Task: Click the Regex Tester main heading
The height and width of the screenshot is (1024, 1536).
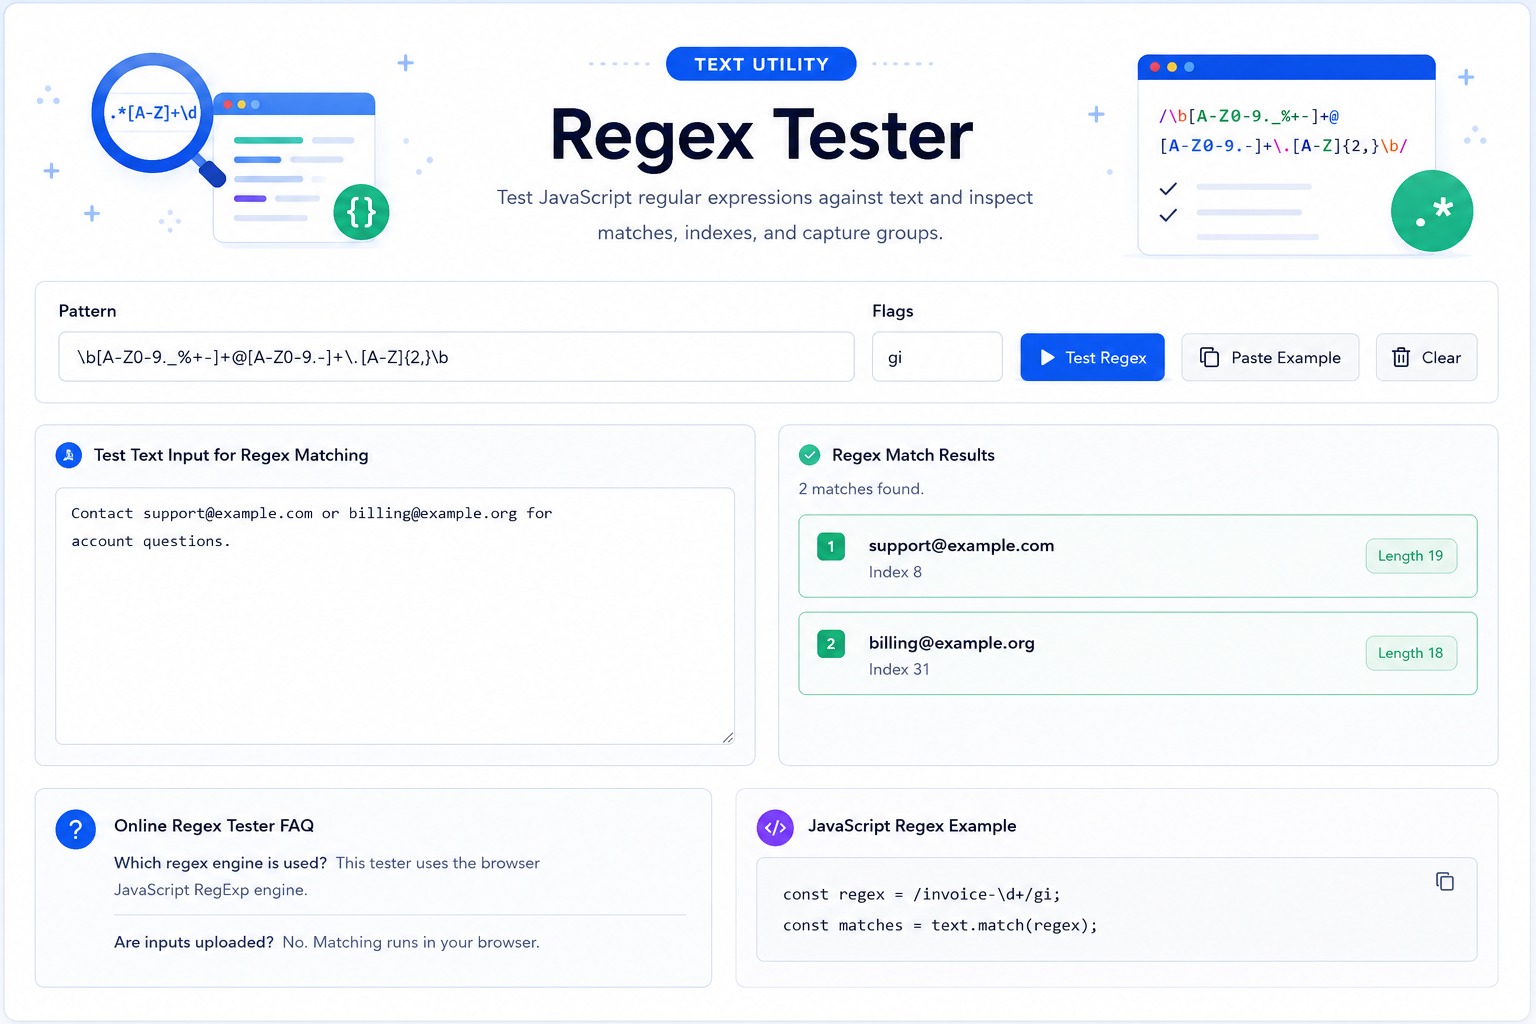Action: pyautogui.click(x=761, y=135)
